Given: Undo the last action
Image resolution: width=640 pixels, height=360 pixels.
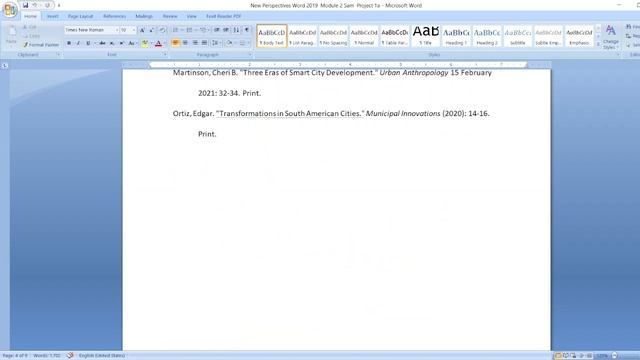Looking at the screenshot, I should [35, 5].
